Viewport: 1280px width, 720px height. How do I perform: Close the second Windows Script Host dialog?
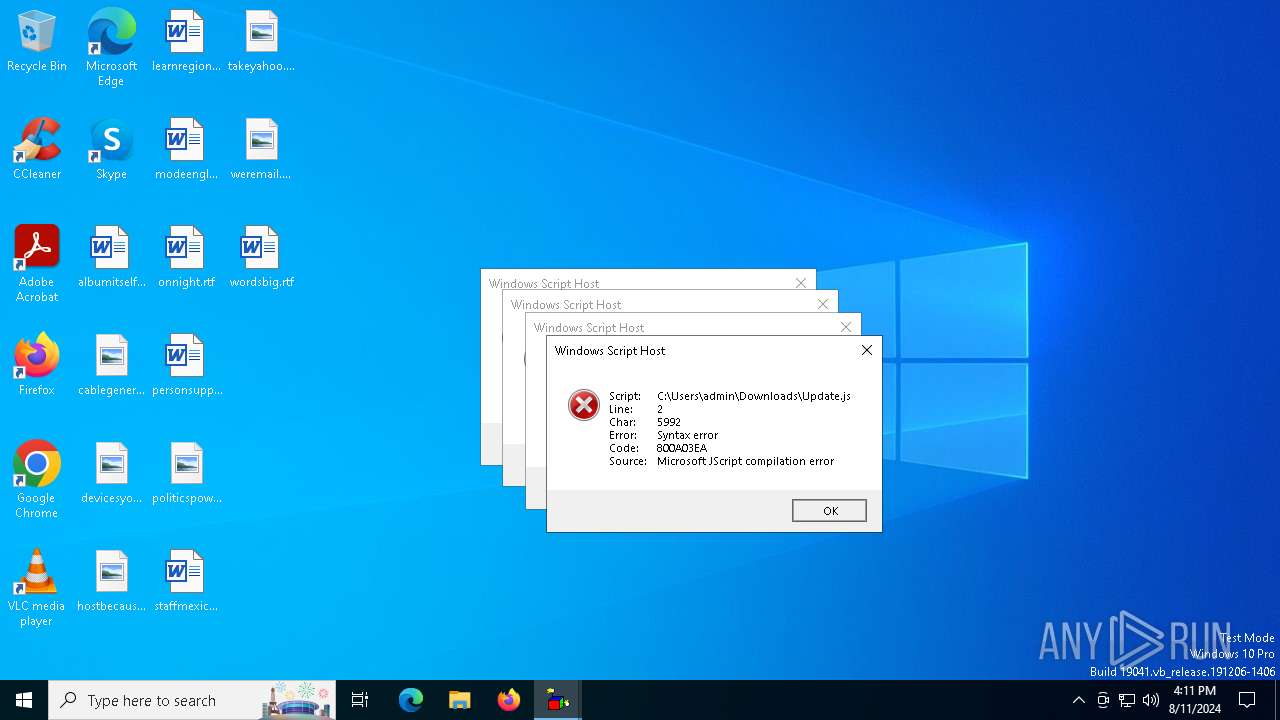823,304
